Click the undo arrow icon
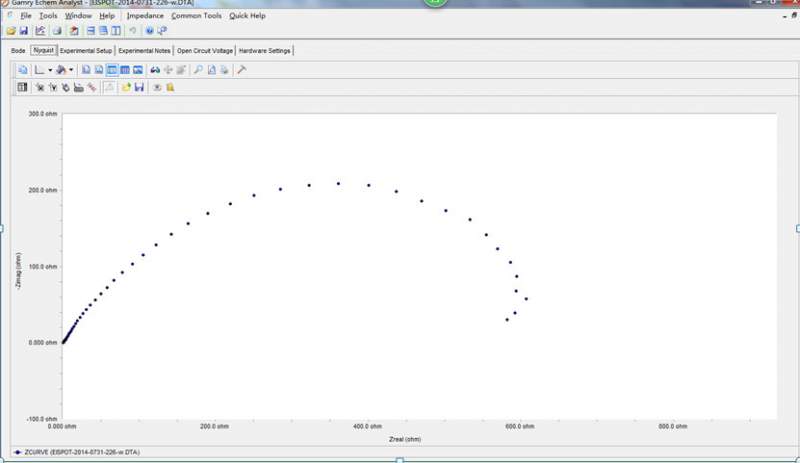 [x=133, y=31]
